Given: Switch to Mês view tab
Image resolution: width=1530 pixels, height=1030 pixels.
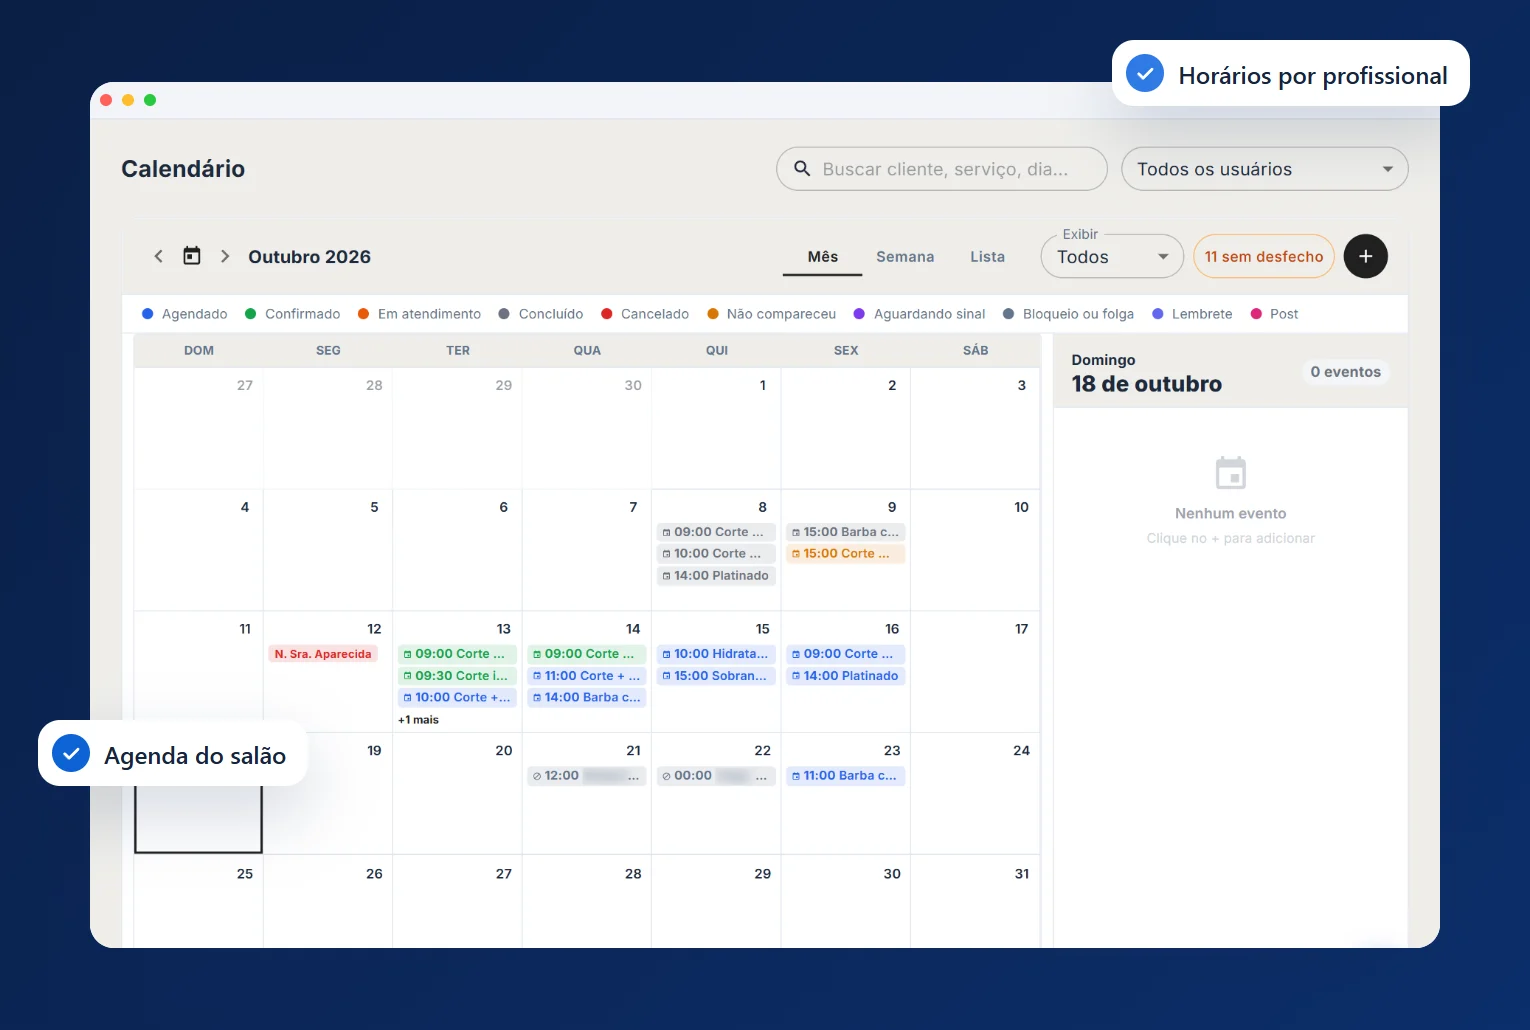Looking at the screenshot, I should click(x=823, y=257).
